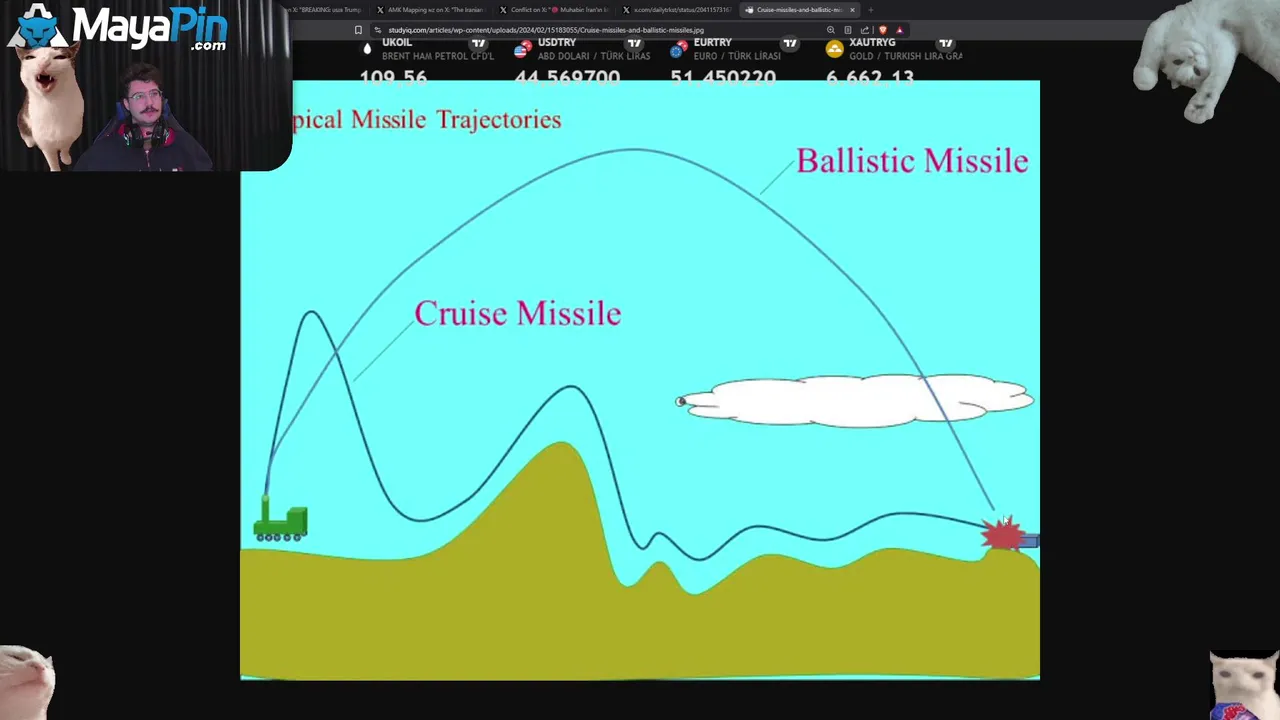Screen dimensions: 1280x720
Task: Click the TradingView logo beside USDTRY
Action: click(634, 43)
